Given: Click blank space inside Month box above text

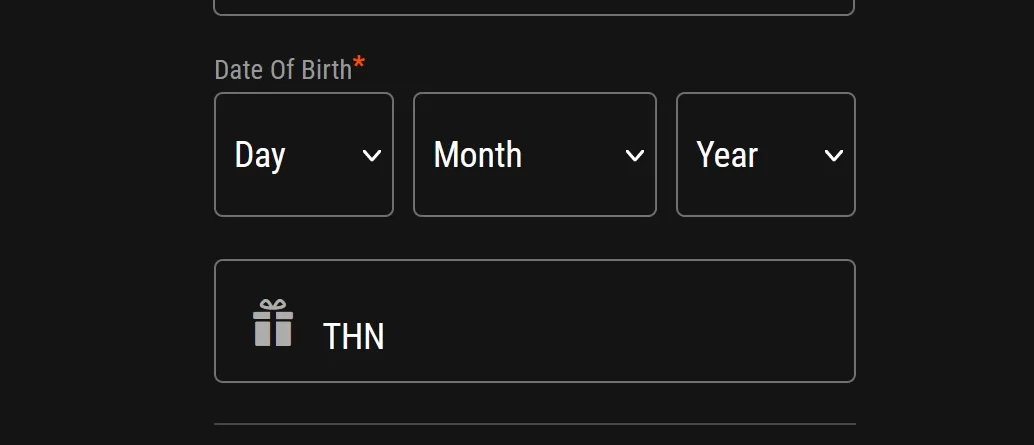Looking at the screenshot, I should tap(535, 115).
